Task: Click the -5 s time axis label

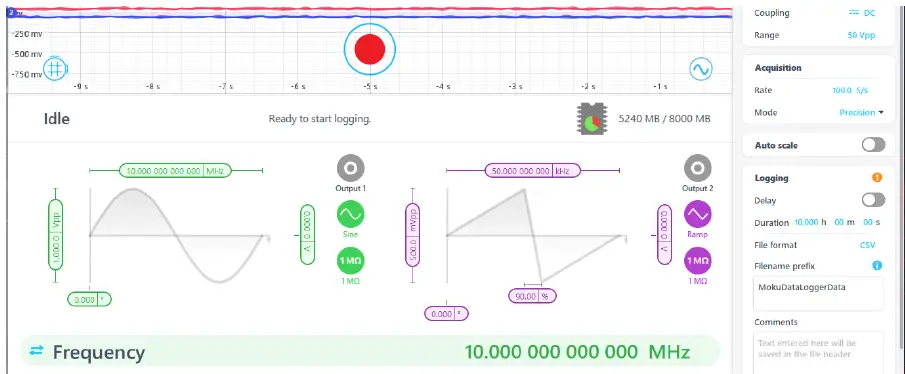Action: click(371, 87)
